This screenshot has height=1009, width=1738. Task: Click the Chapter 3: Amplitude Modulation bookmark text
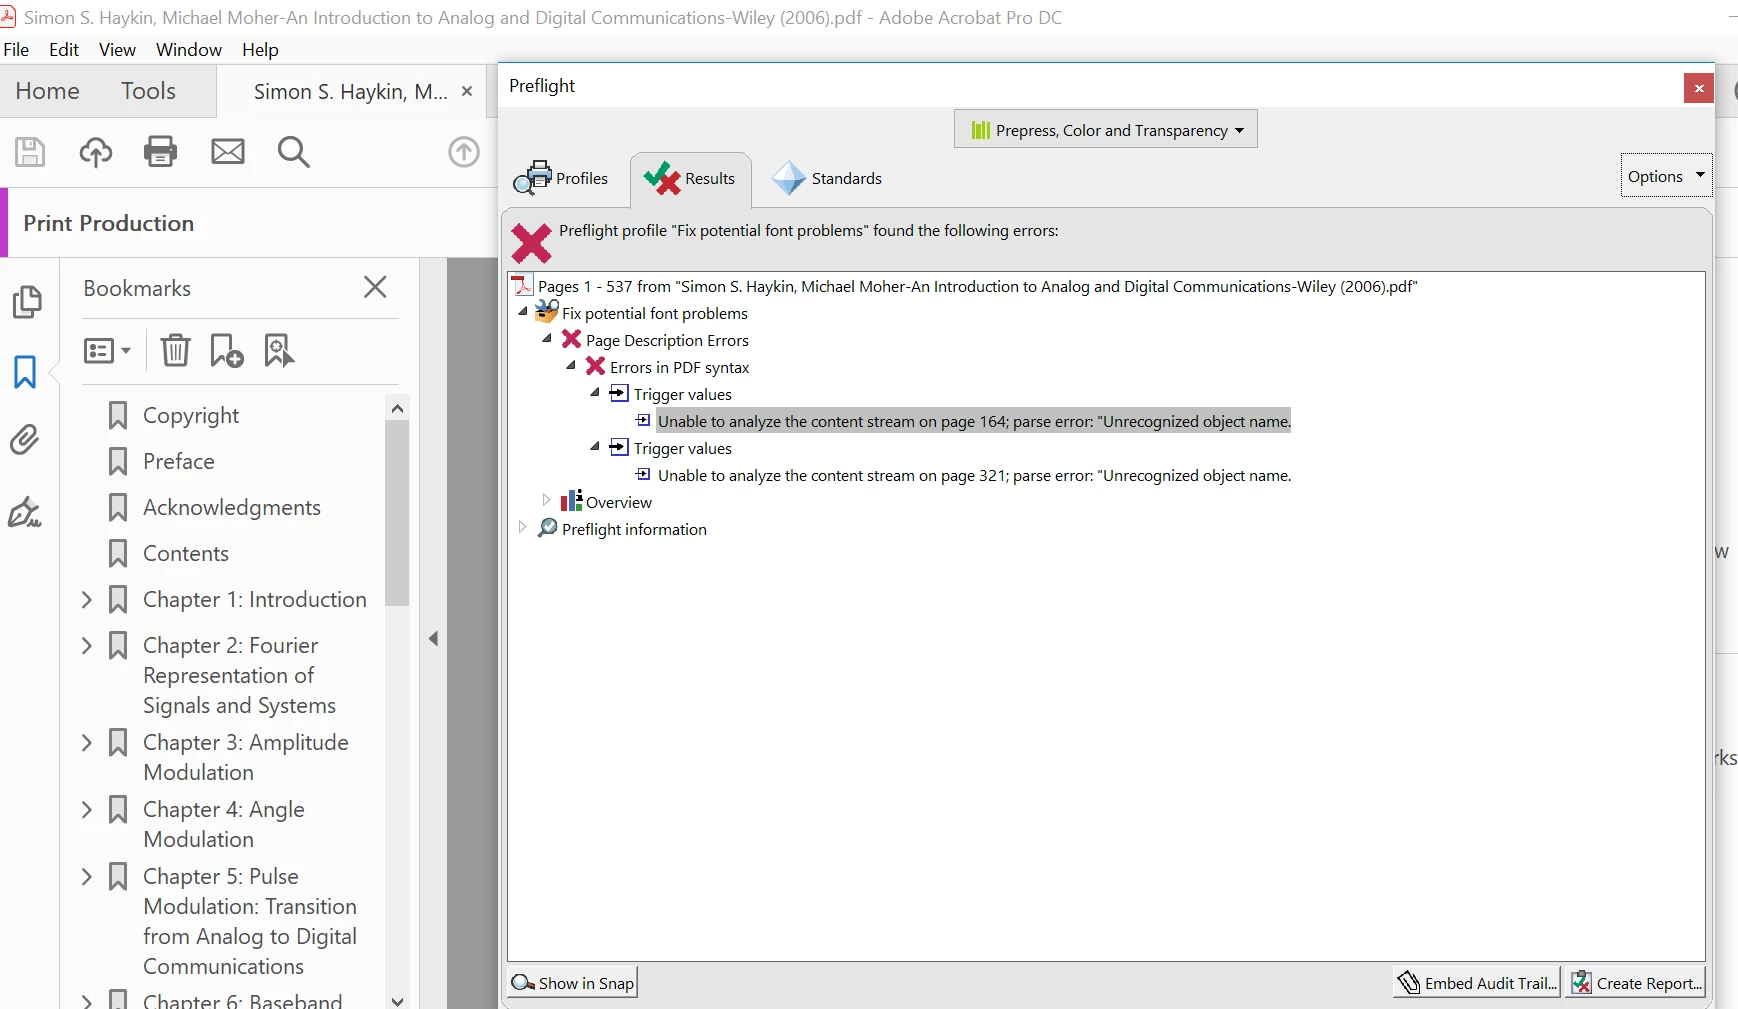point(246,757)
